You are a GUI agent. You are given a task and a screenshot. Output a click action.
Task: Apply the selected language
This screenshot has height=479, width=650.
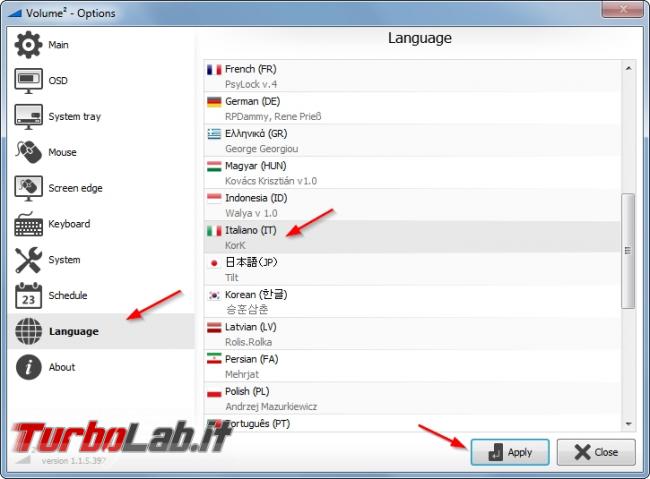pos(510,452)
